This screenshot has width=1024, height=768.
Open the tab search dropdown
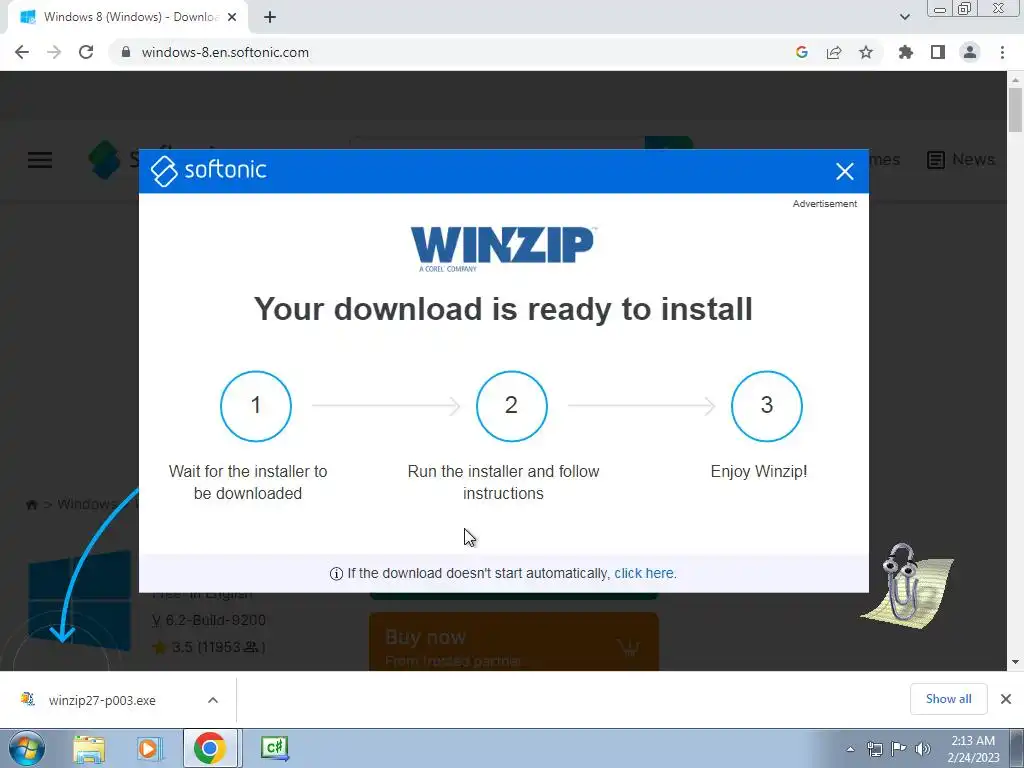click(904, 17)
